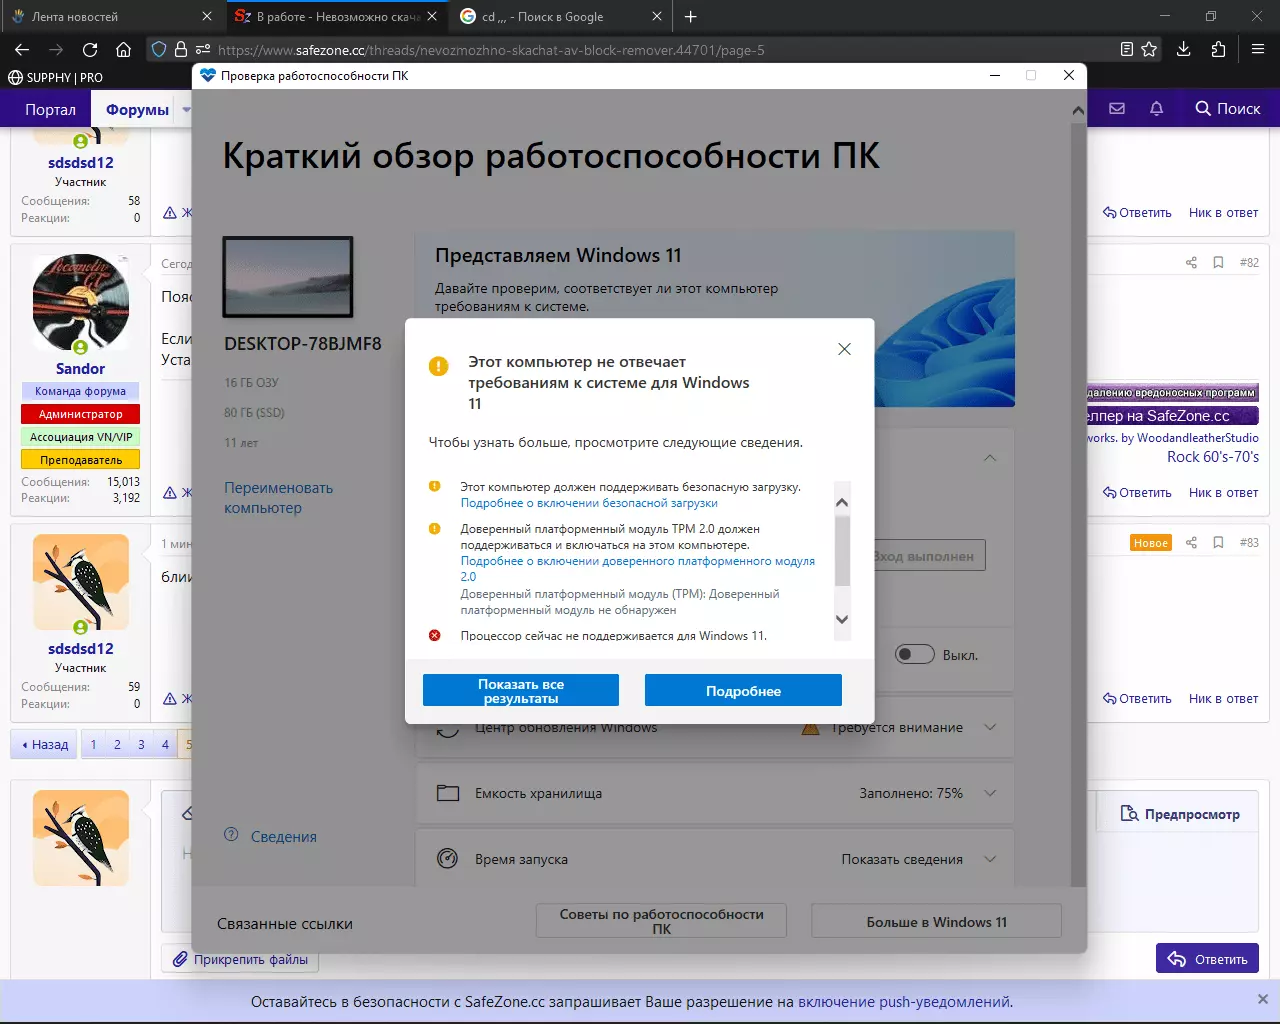Expand Windows Update 'Требуется внимание' row
The image size is (1280, 1024).
990,727
